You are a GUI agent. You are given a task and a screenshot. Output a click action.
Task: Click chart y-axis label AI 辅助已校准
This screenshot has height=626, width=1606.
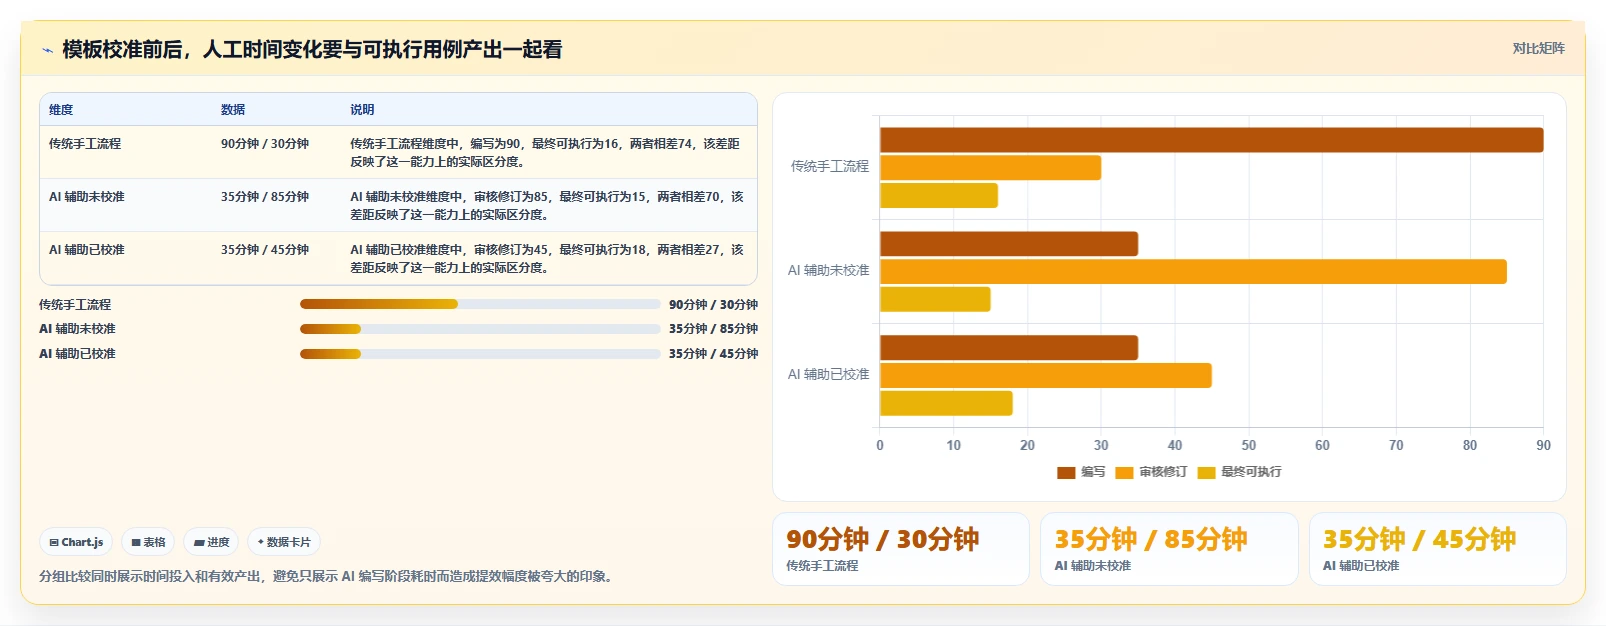click(x=829, y=375)
